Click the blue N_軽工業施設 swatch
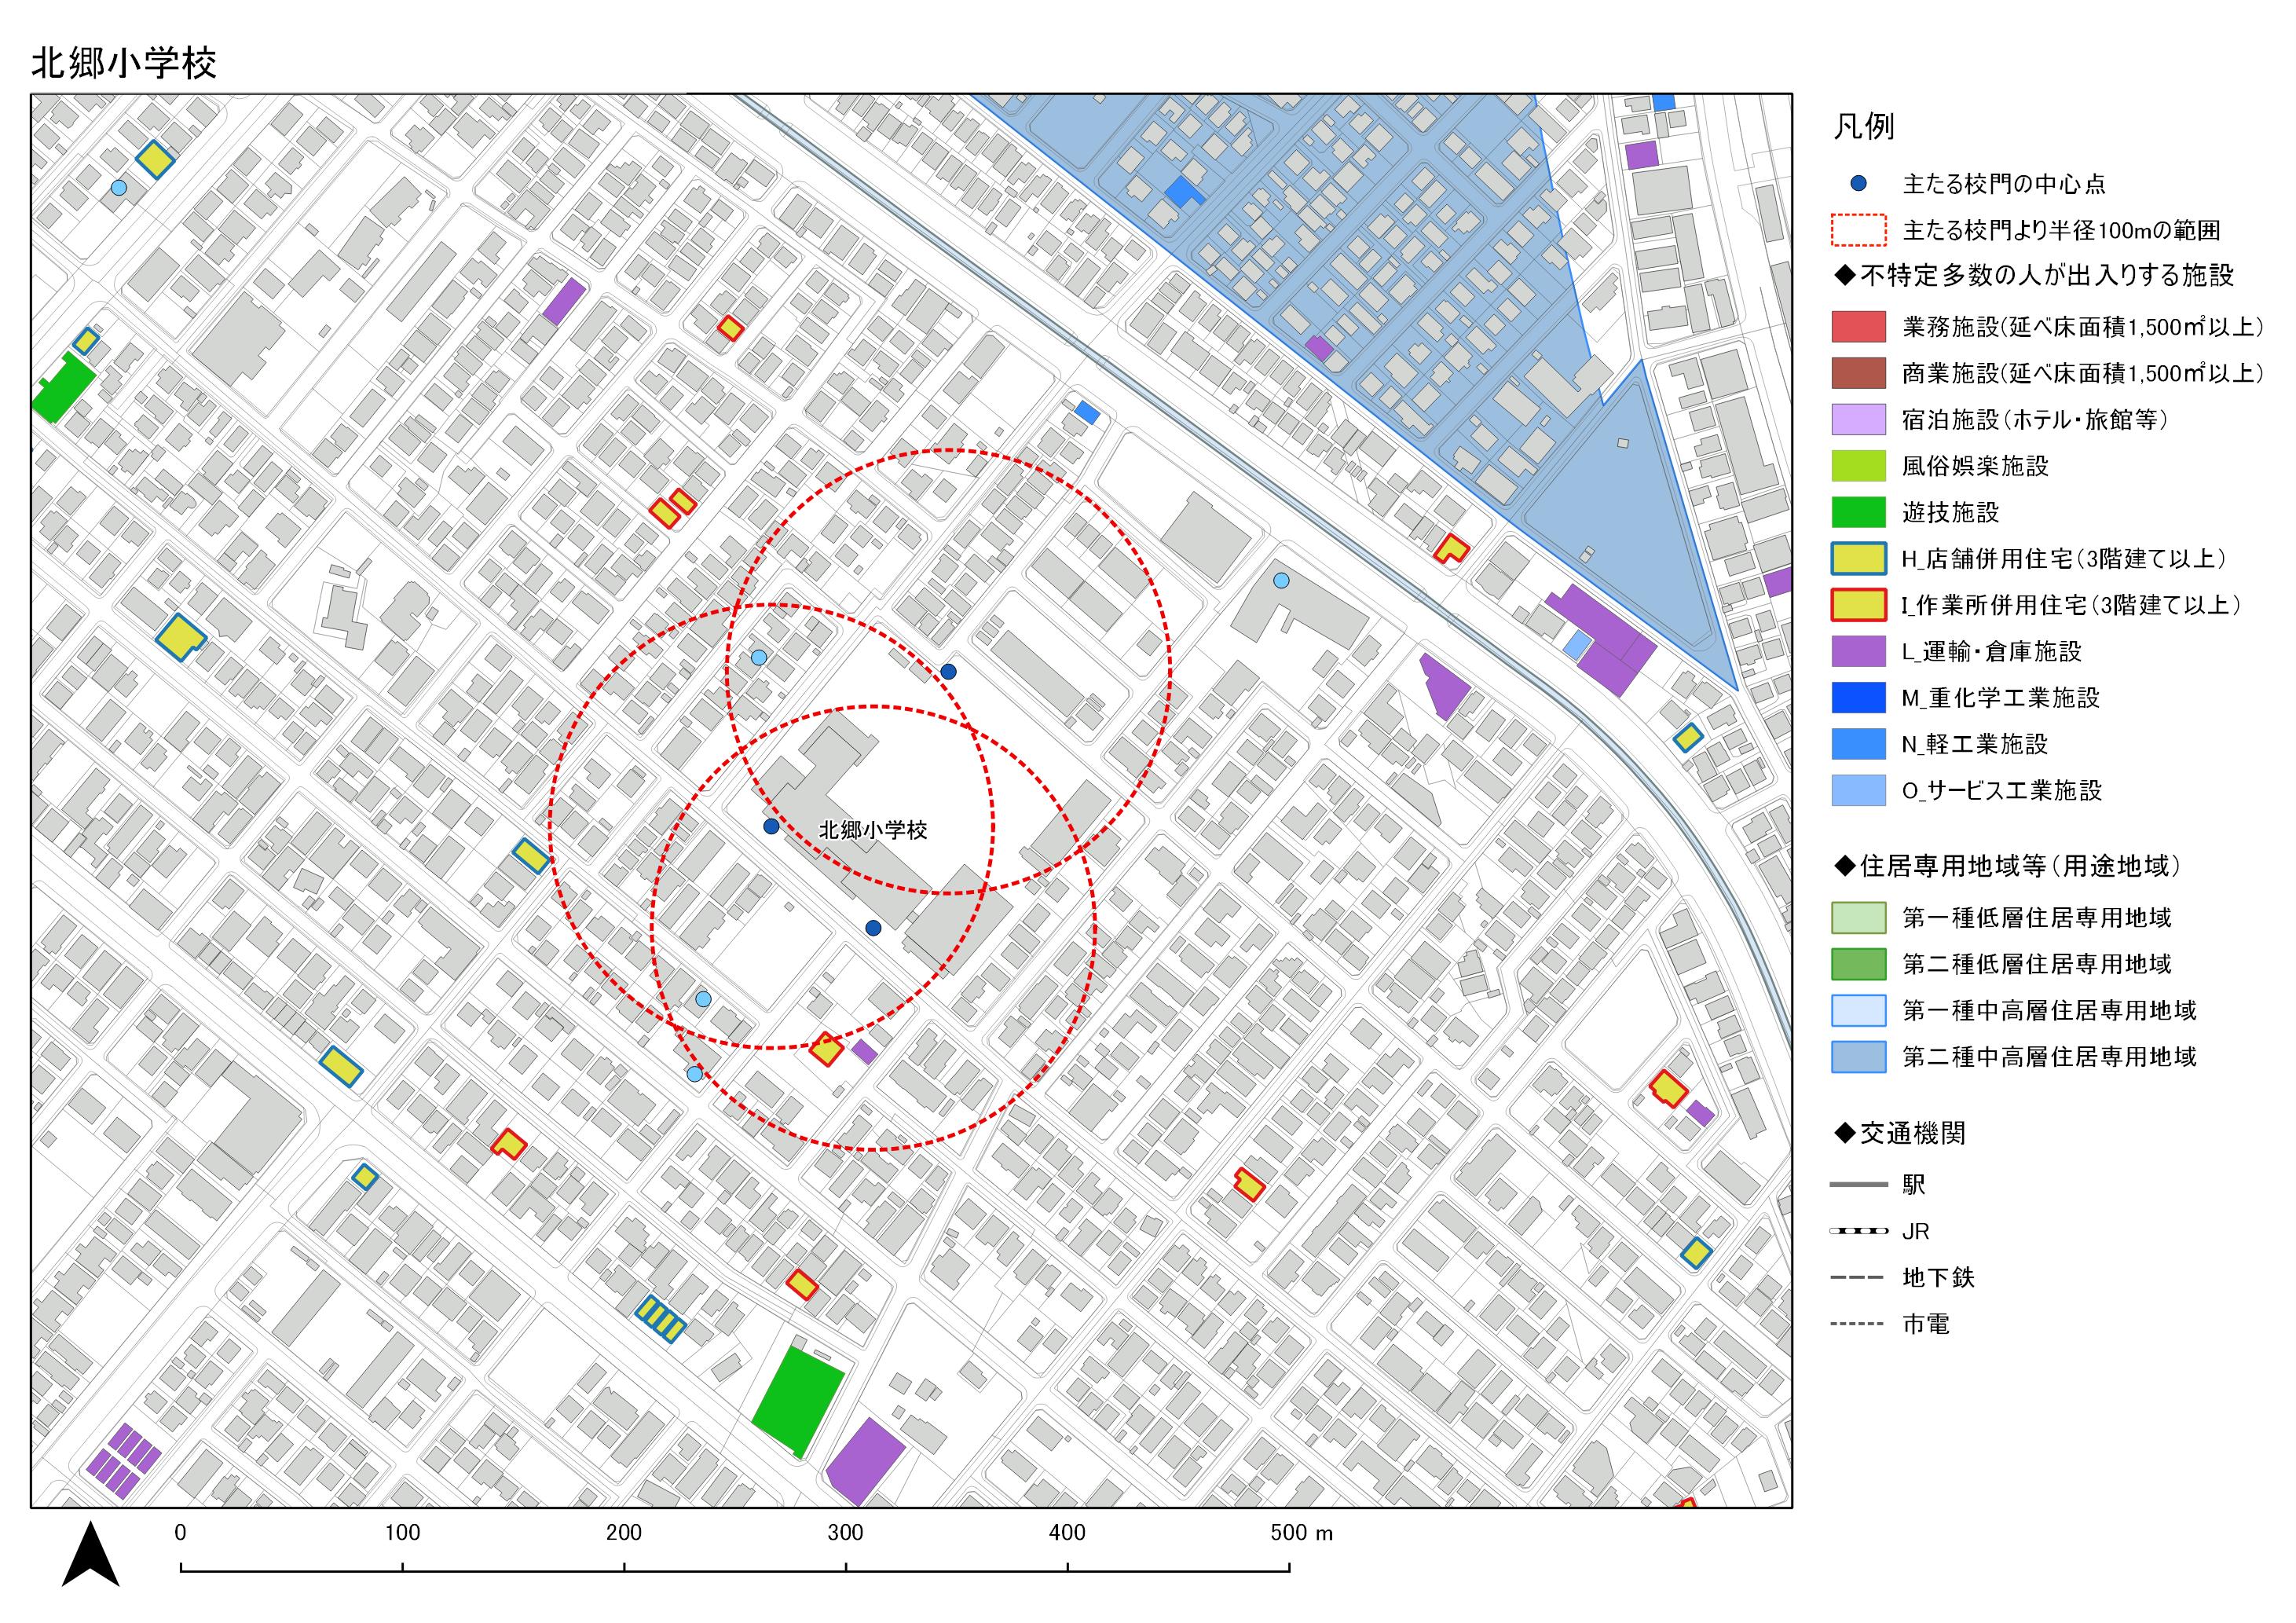 (1858, 744)
